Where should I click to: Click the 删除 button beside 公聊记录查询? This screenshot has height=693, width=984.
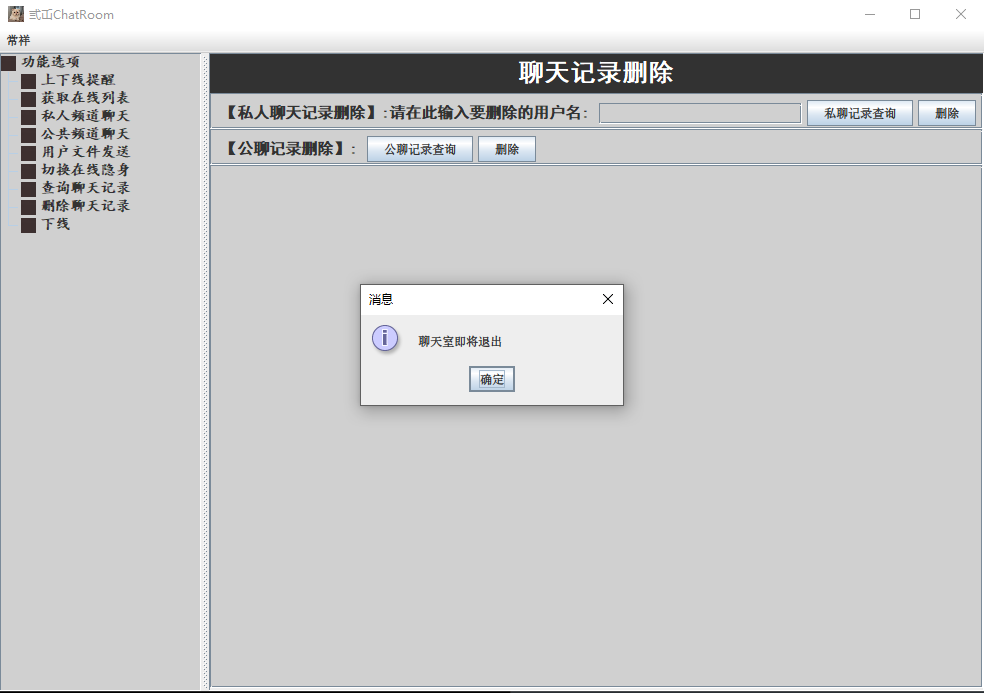pos(506,148)
